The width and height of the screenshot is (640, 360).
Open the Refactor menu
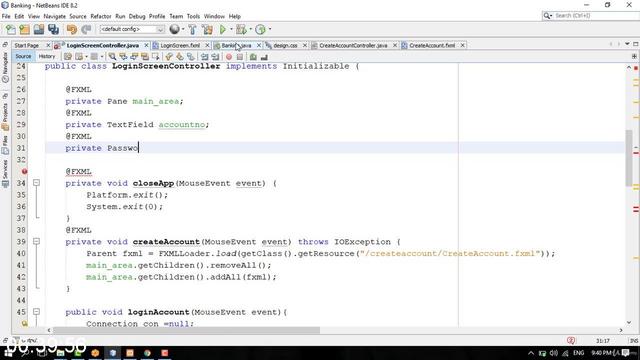(x=101, y=16)
